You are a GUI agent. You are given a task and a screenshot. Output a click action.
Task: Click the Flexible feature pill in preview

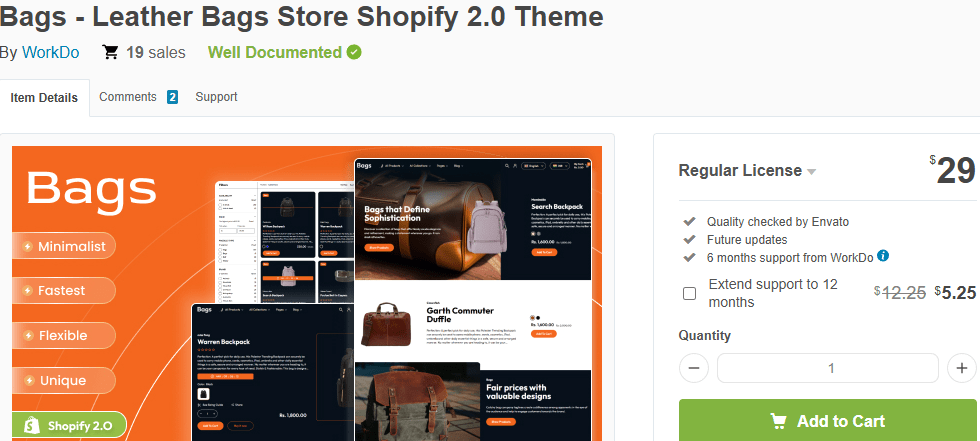[x=64, y=335]
